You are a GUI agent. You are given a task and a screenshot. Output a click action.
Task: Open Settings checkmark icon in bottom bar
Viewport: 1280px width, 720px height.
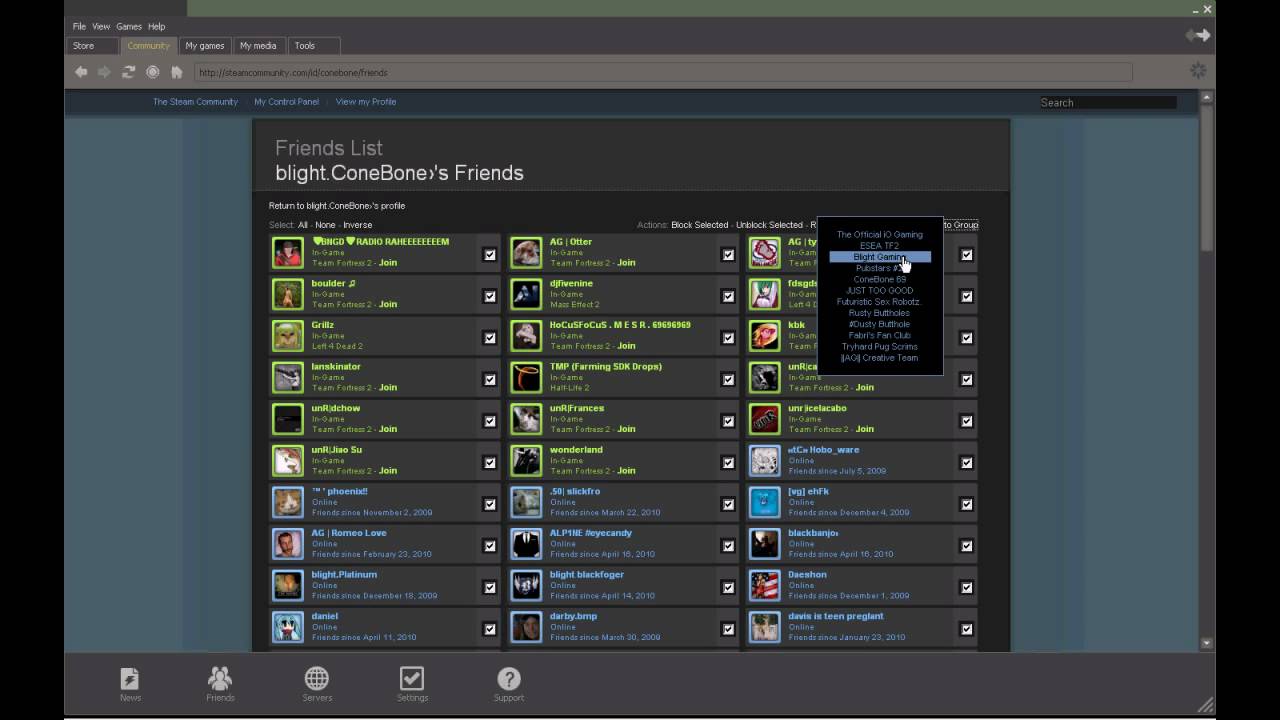pyautogui.click(x=412, y=684)
